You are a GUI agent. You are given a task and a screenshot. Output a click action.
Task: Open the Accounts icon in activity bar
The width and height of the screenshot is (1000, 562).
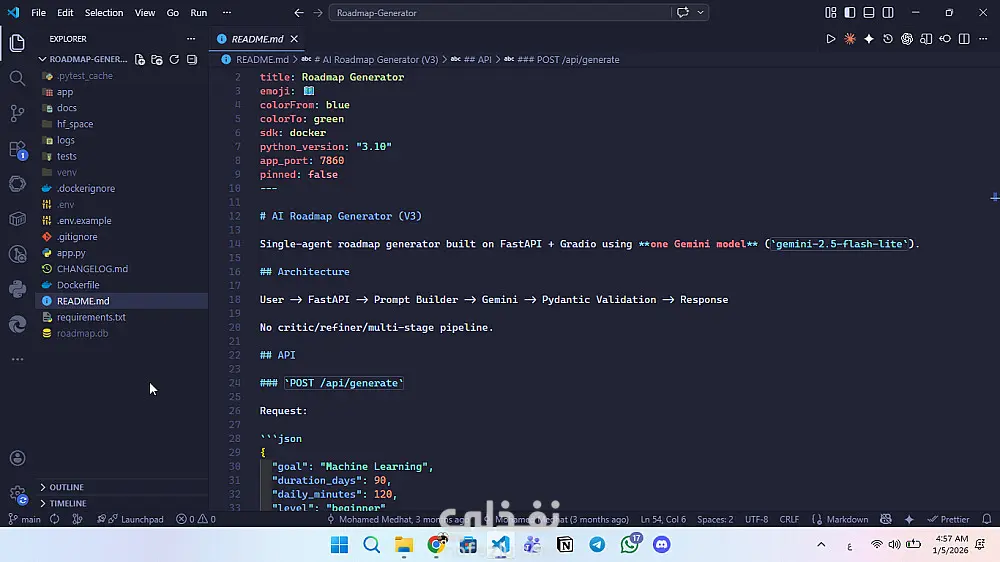tap(17, 458)
